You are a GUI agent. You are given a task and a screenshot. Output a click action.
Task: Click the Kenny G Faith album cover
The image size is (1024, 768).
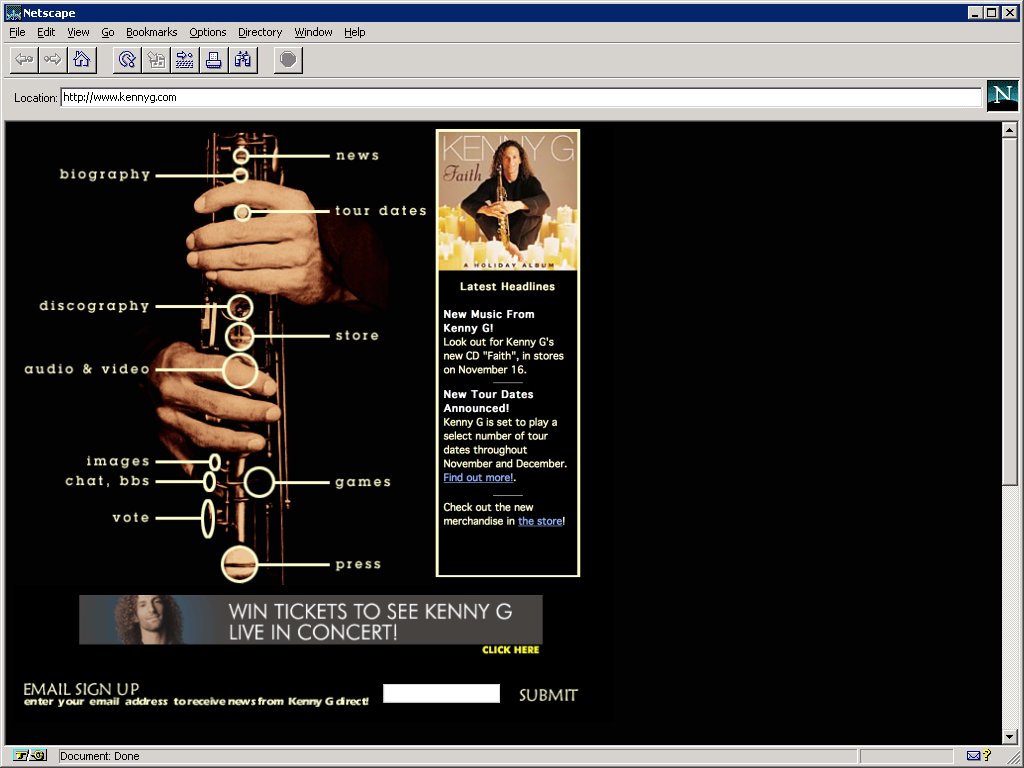click(x=508, y=200)
